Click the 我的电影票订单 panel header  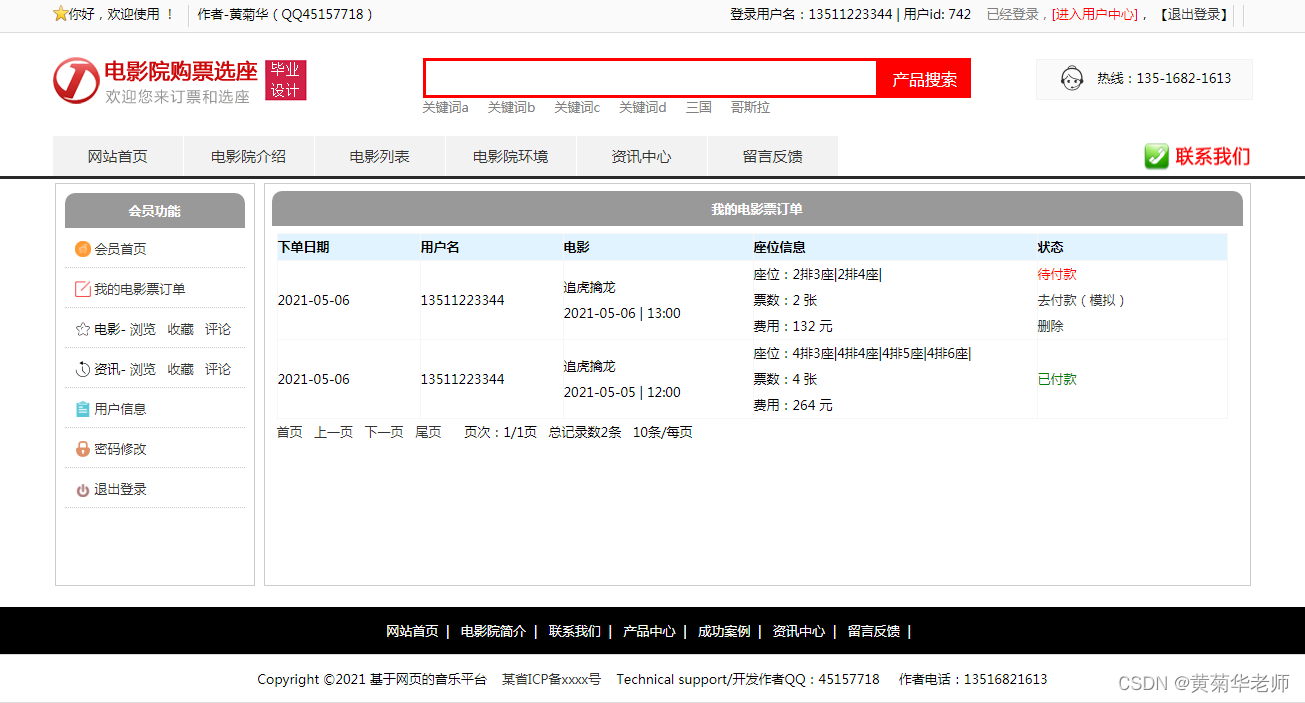(757, 209)
